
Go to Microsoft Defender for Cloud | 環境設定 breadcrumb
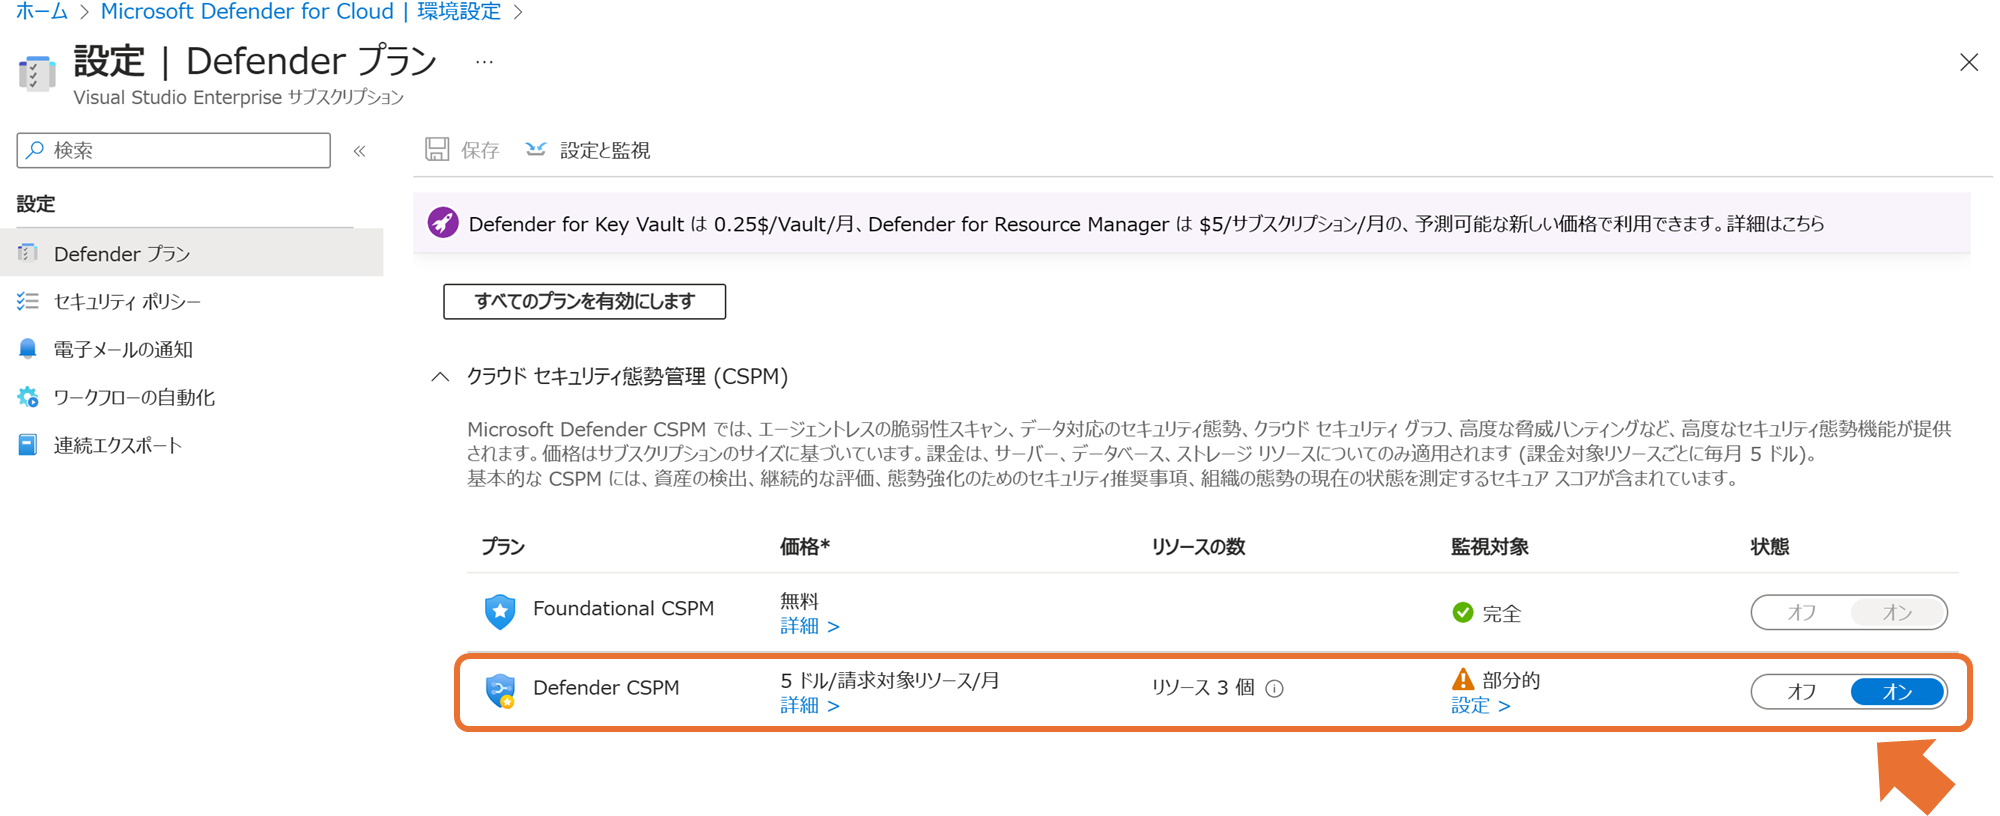(301, 12)
